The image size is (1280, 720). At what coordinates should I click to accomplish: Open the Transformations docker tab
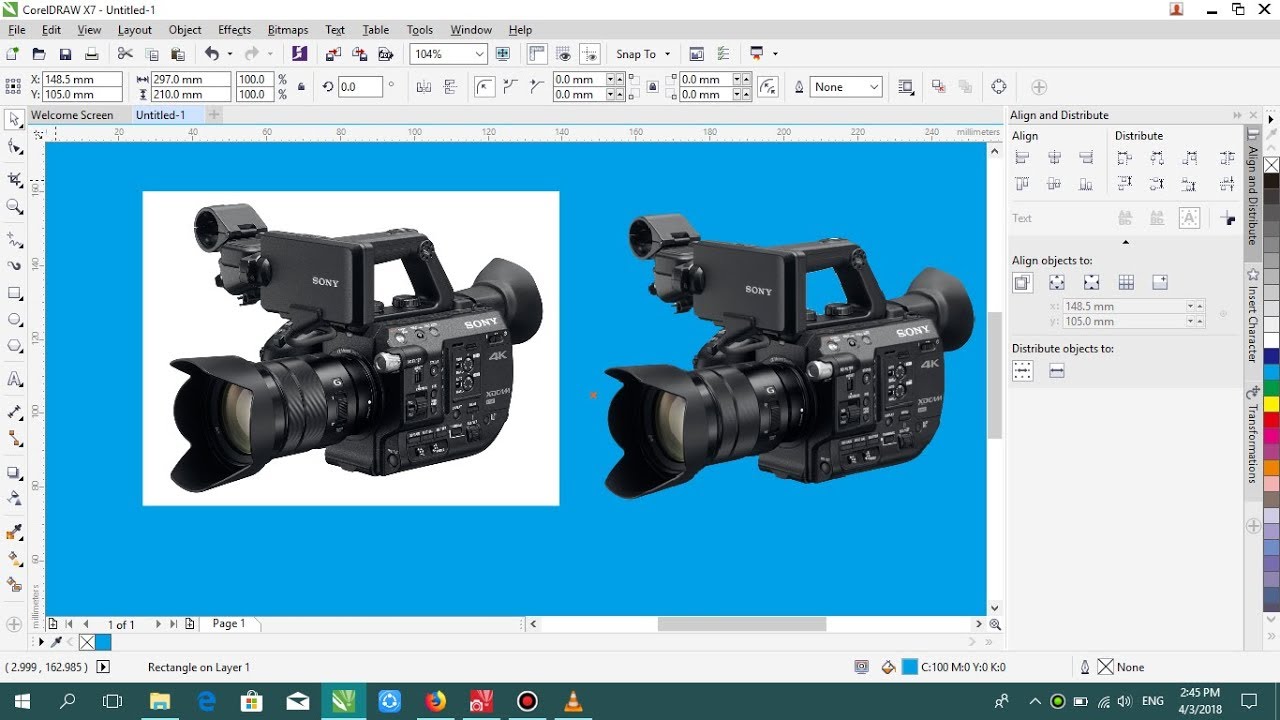pyautogui.click(x=1252, y=437)
